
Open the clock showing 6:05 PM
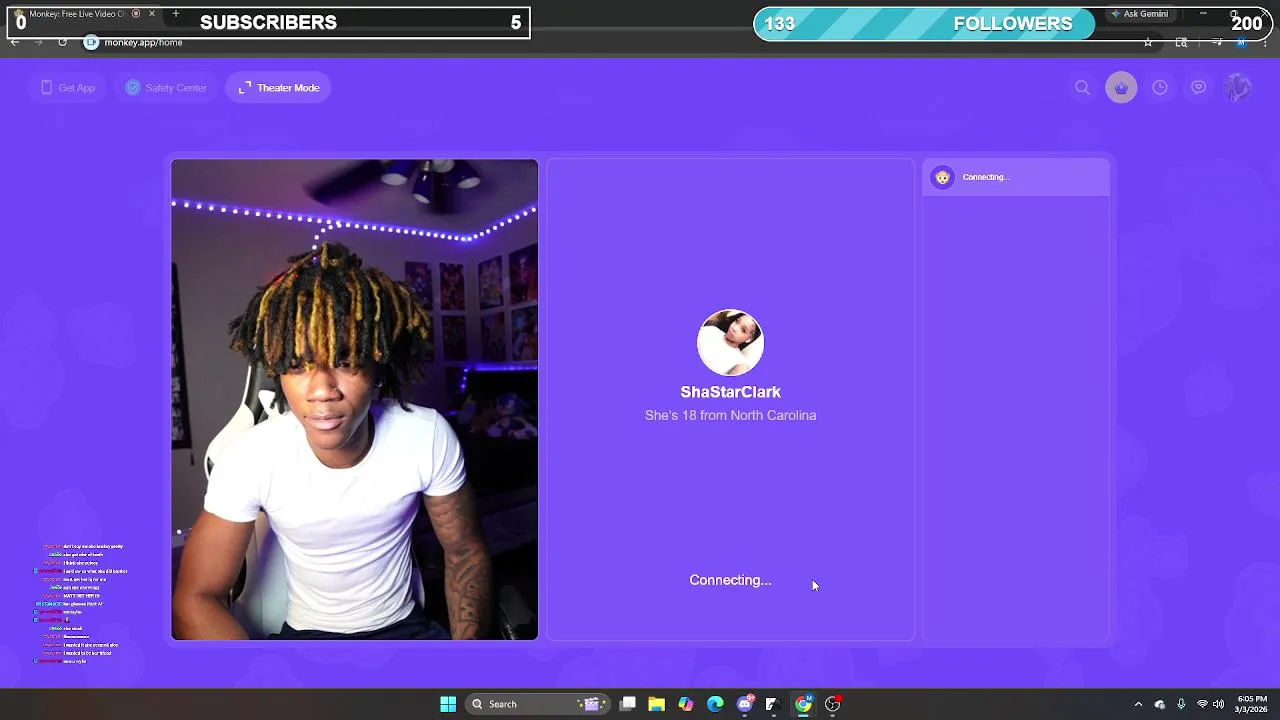(x=1251, y=704)
